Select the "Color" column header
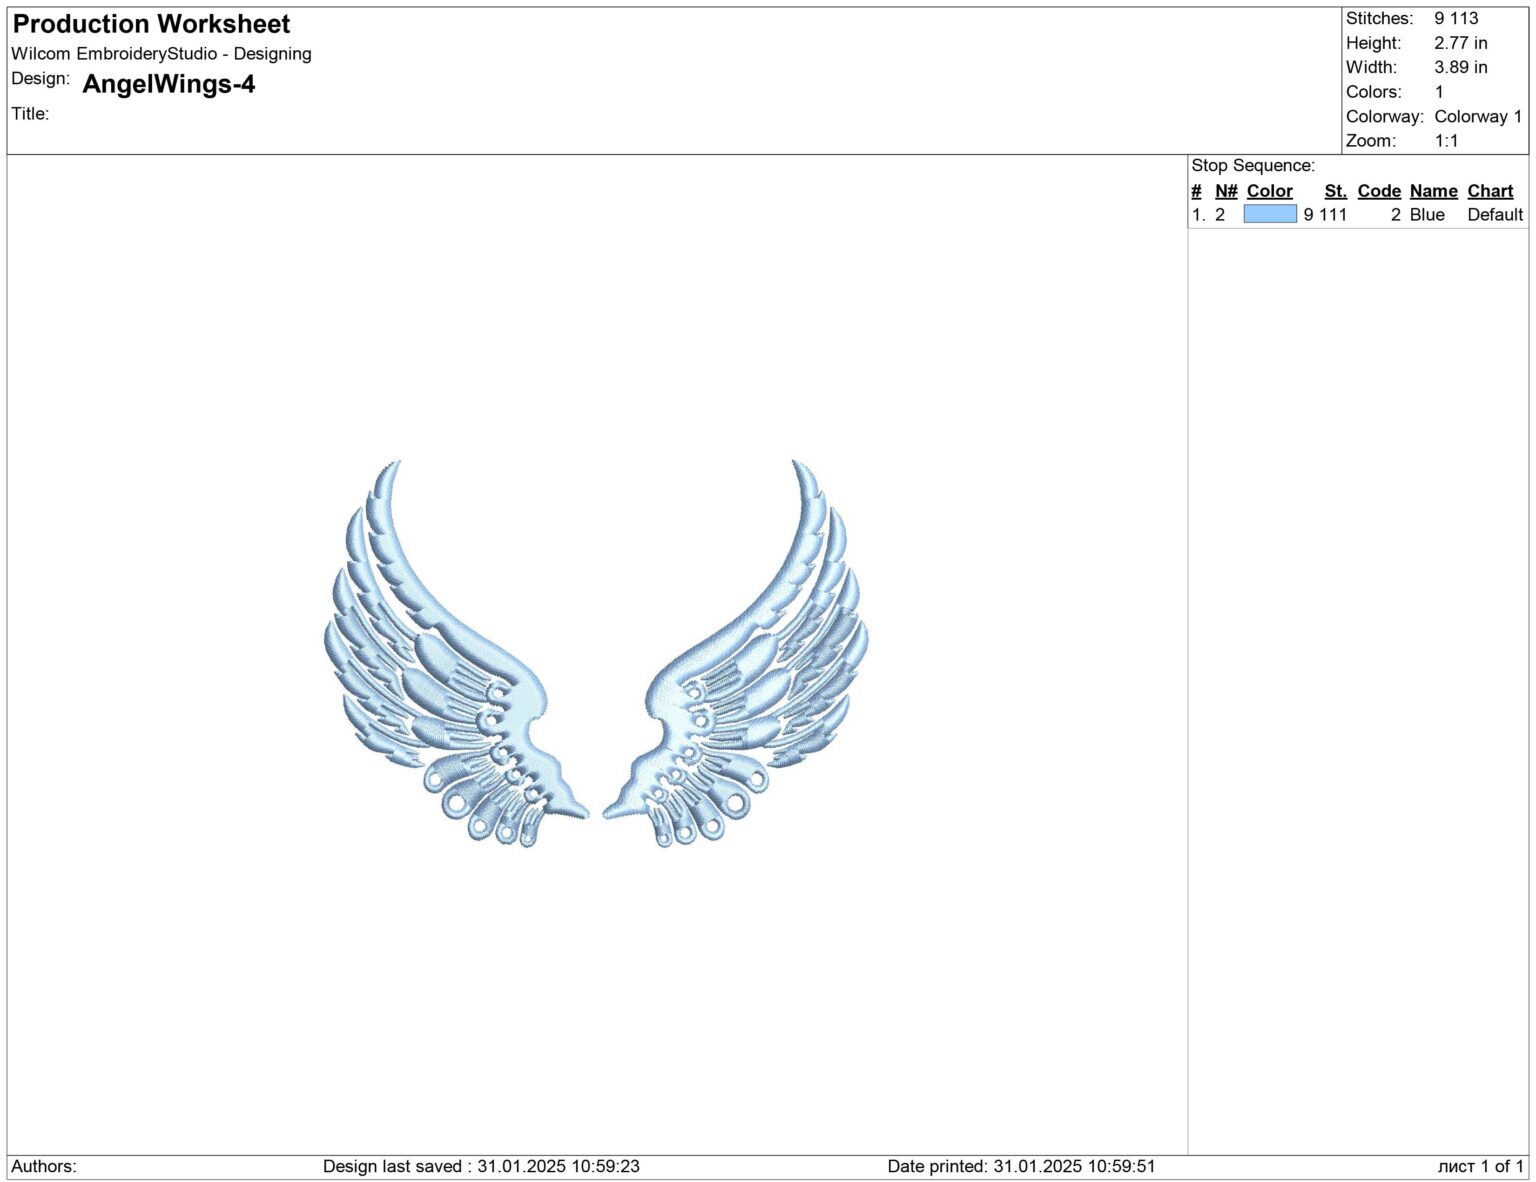Screen dimensions: 1536x1182 point(1270,191)
